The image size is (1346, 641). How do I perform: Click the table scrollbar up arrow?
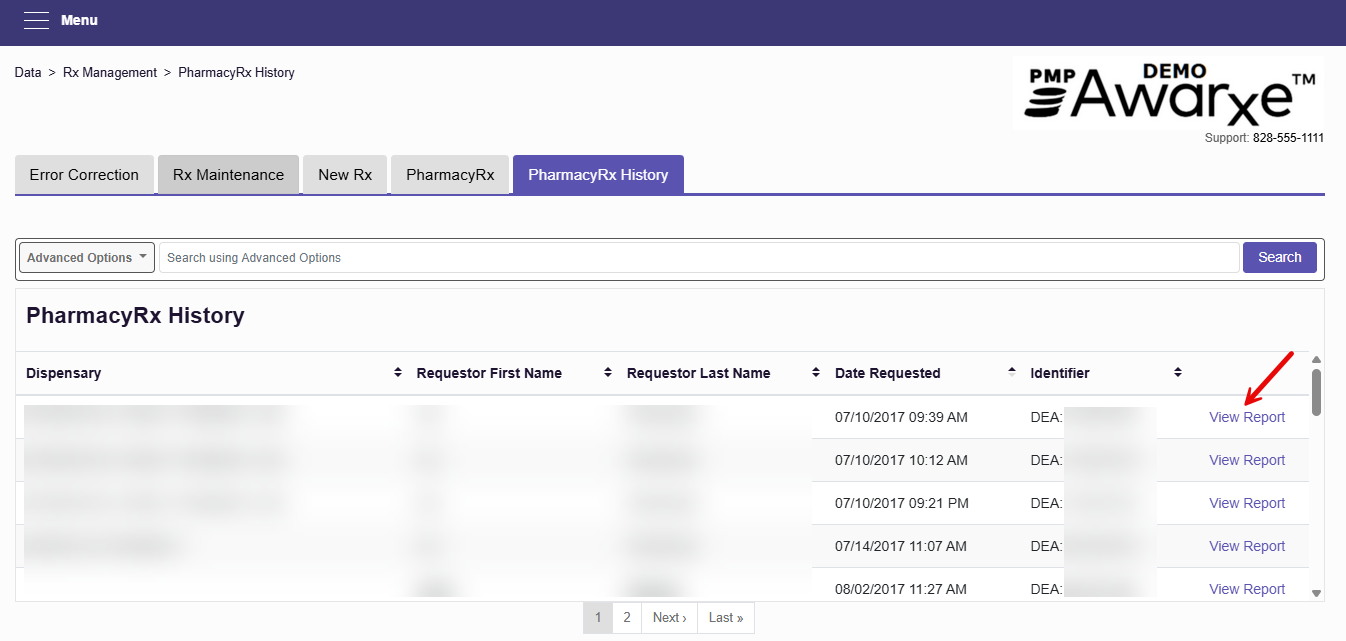[1316, 360]
